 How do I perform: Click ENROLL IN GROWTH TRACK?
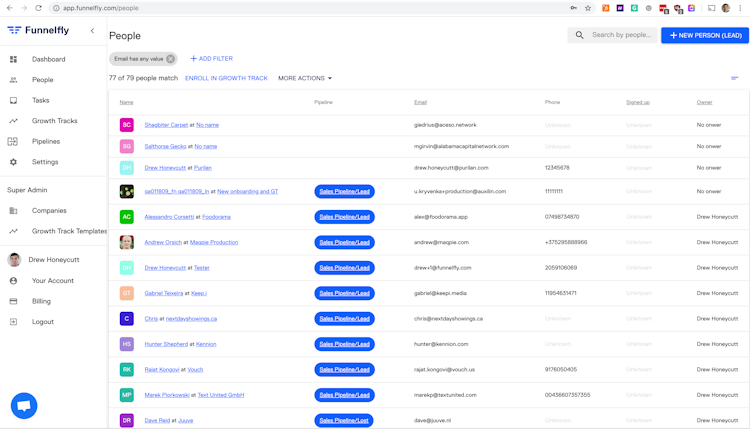[x=226, y=78]
